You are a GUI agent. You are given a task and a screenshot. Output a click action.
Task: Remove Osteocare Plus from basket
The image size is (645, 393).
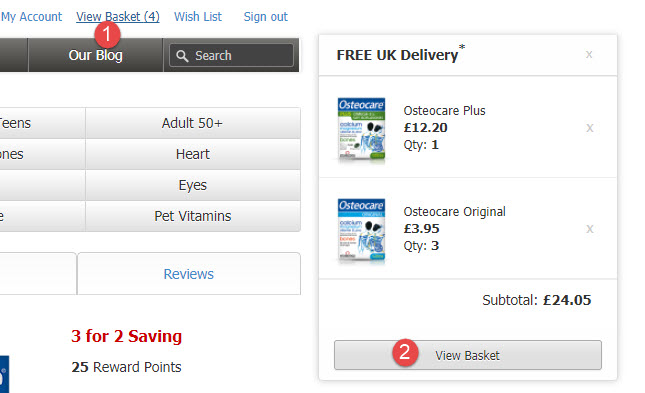point(589,128)
